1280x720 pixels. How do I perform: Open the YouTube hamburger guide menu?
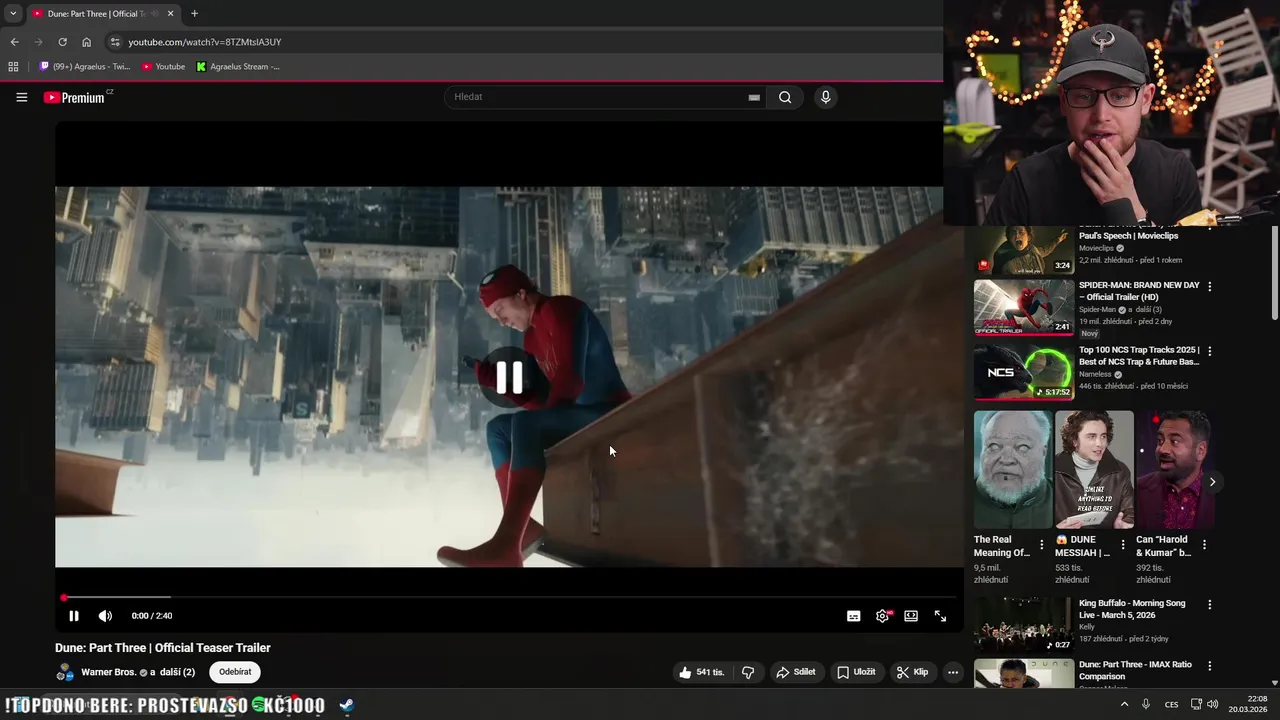[x=21, y=97]
